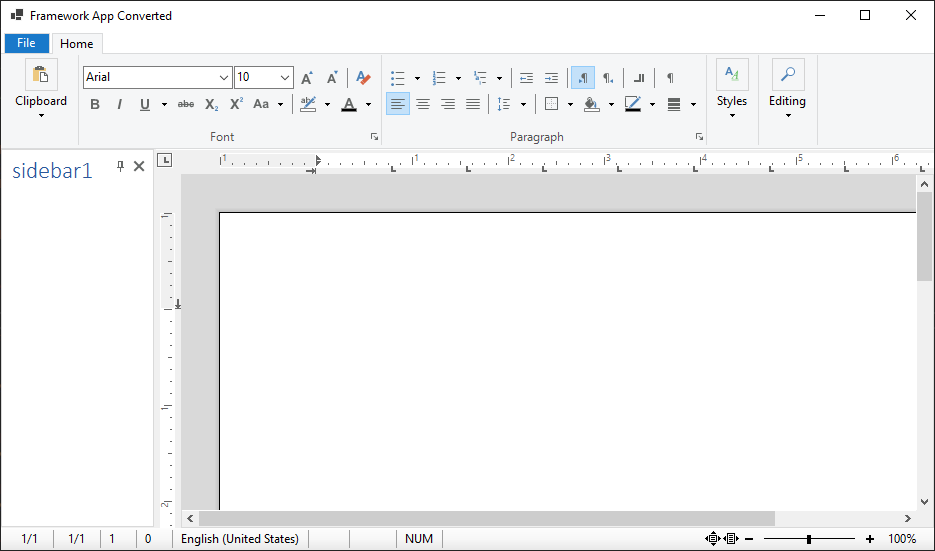Justify the paragraph text
Viewport: 935px width, 551px height.
tap(473, 104)
